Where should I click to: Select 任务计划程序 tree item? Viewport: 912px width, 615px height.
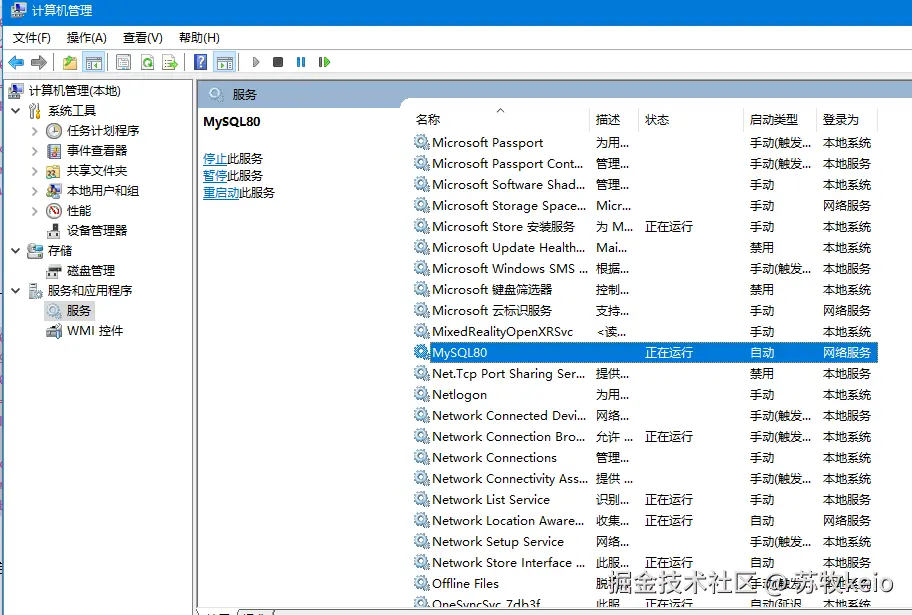tap(103, 131)
